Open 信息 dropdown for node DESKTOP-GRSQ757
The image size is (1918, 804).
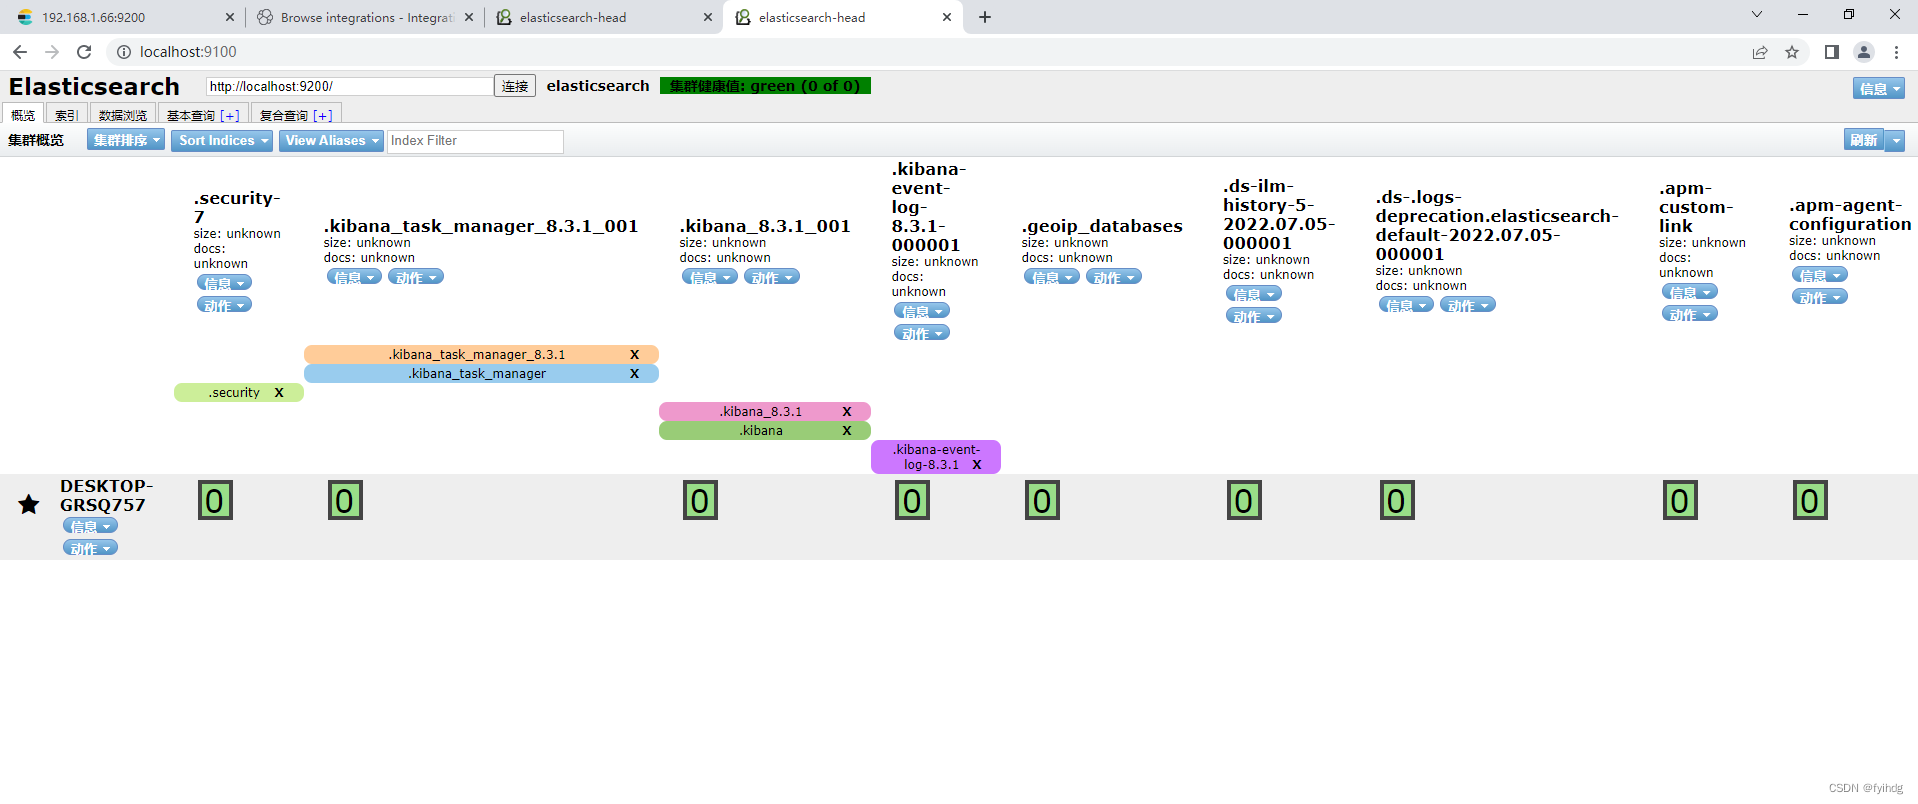coord(90,526)
